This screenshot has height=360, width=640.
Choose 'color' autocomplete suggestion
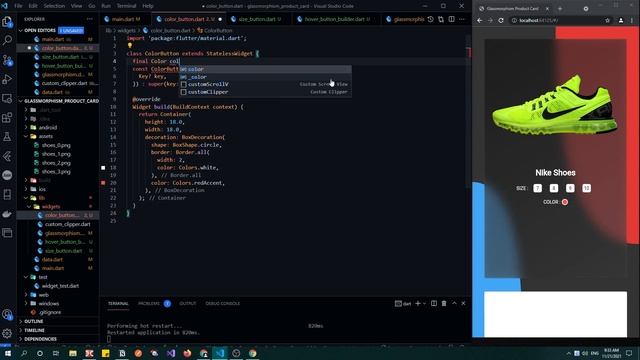[265, 69]
